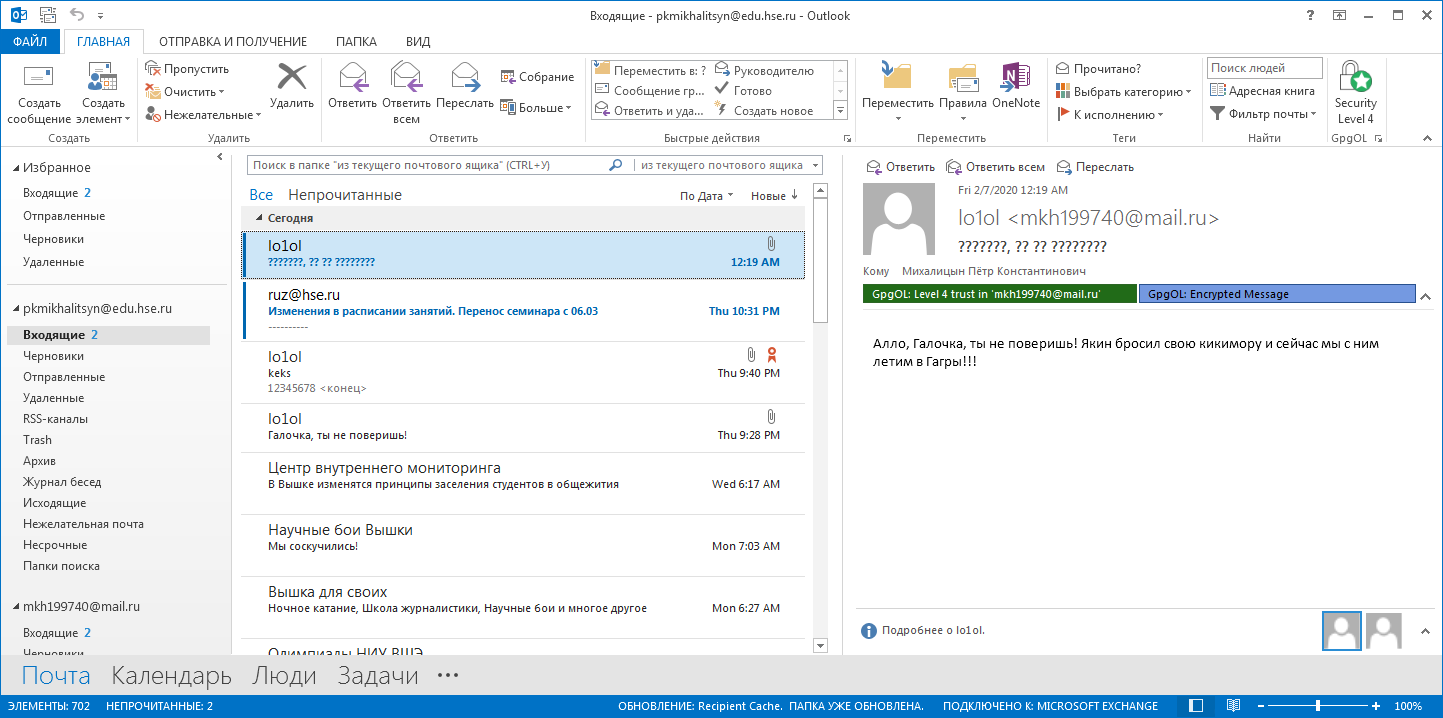Click the Собрание meeting reply button
Viewport: 1443px width, 718px height.
[537, 77]
